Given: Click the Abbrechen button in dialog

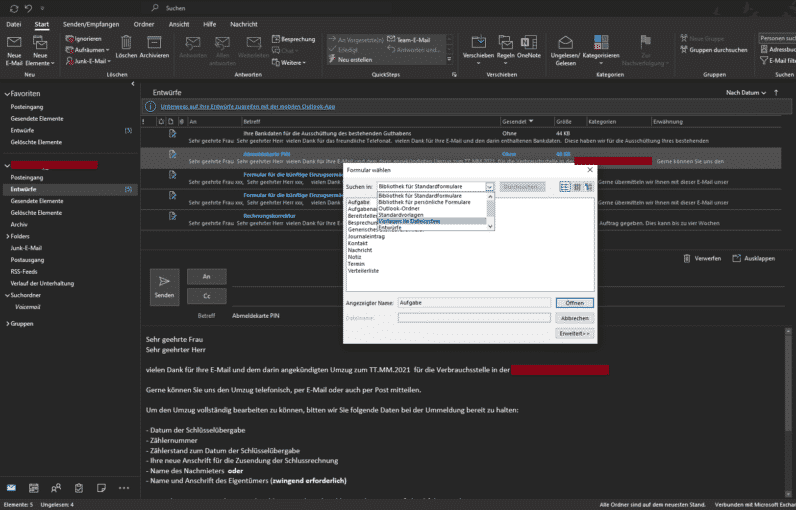Looking at the screenshot, I should tap(574, 317).
